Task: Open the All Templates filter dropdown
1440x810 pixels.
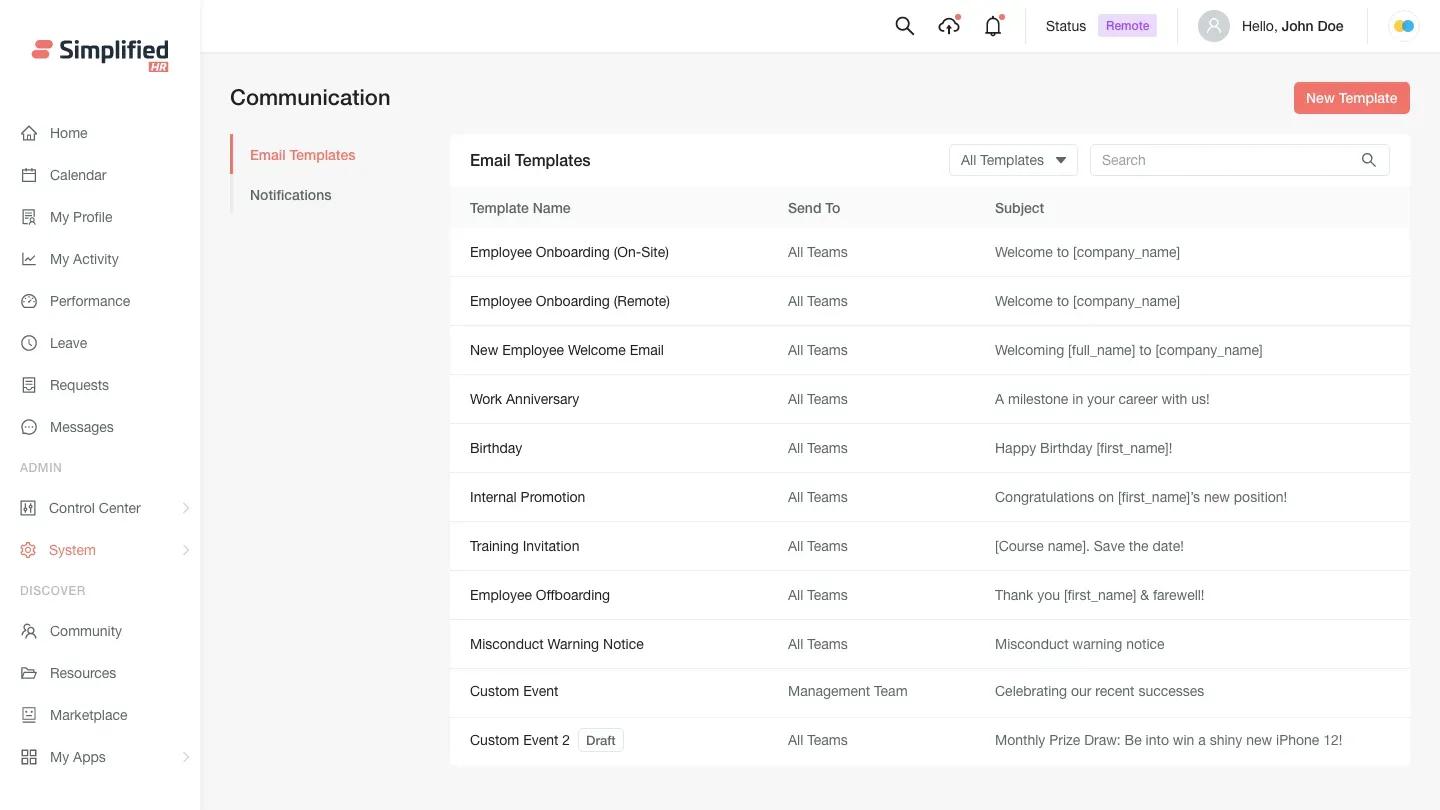Action: (x=1013, y=160)
